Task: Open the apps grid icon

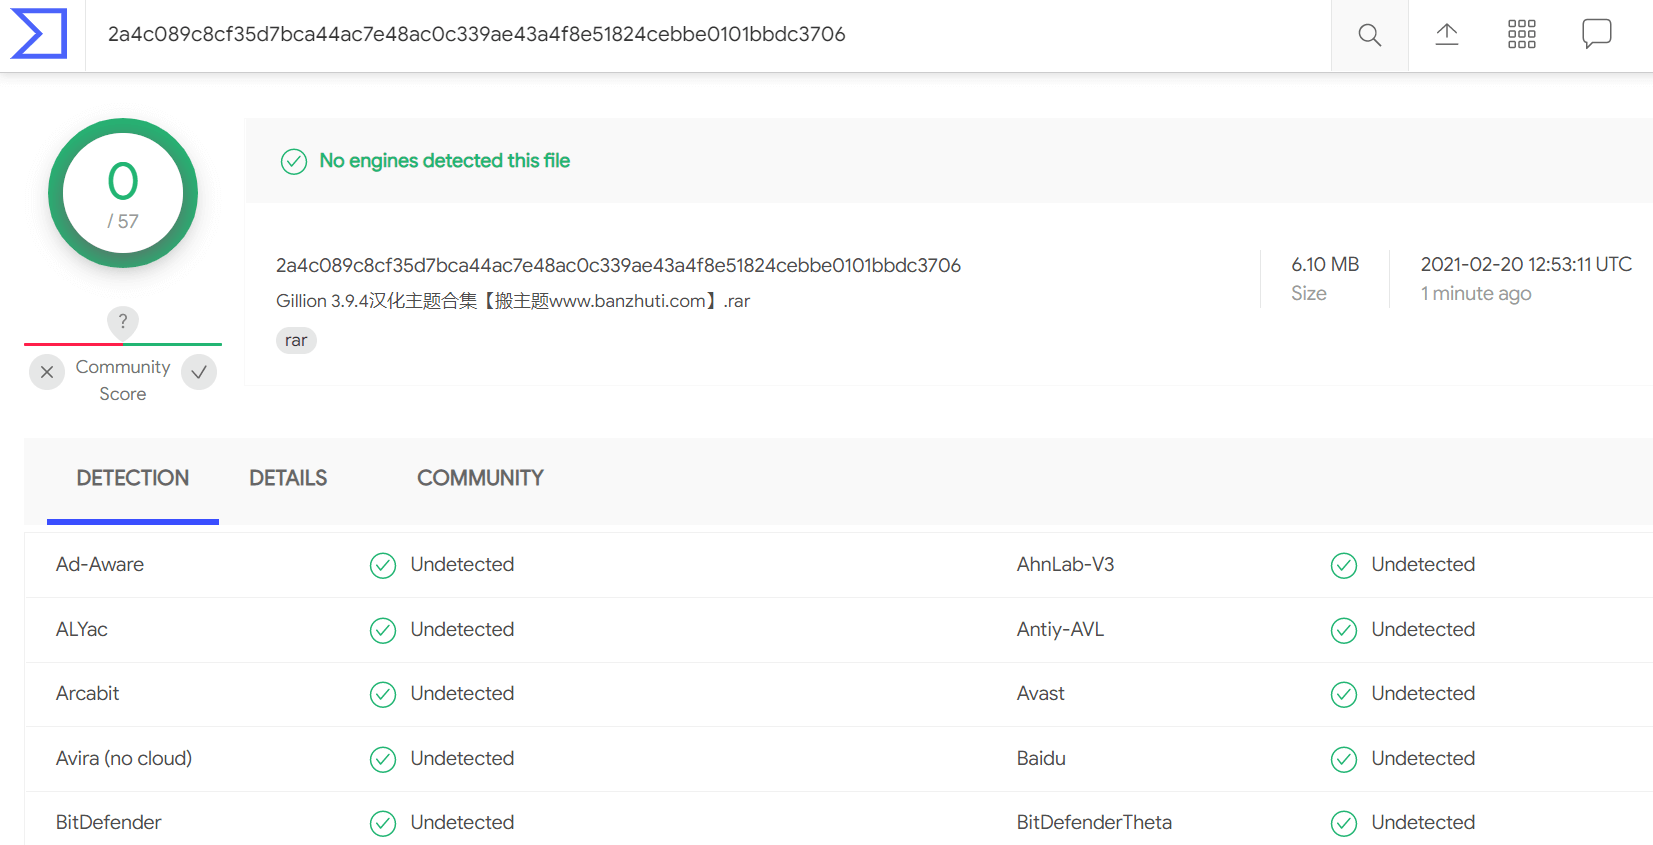Action: [x=1522, y=34]
